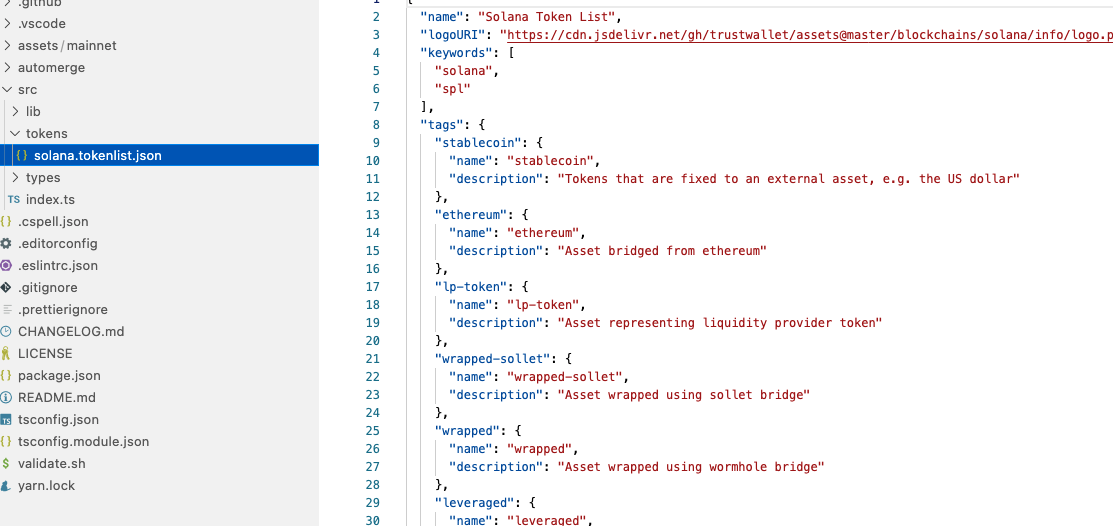Click the "Asset bridged from ethereum" description
Viewport: 1113px width, 526px height.
click(x=662, y=251)
